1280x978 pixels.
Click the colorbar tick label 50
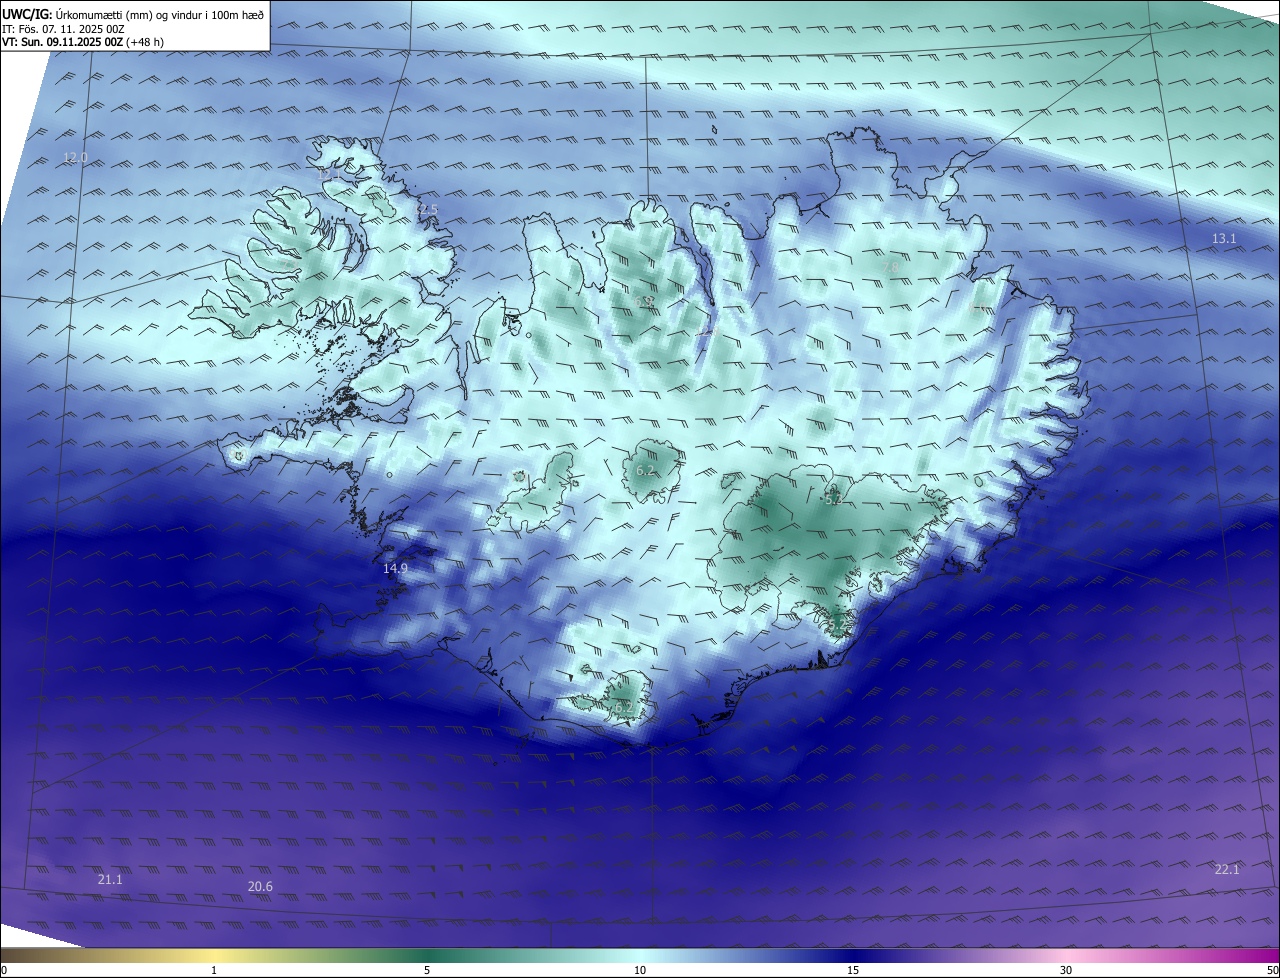(x=1272, y=970)
